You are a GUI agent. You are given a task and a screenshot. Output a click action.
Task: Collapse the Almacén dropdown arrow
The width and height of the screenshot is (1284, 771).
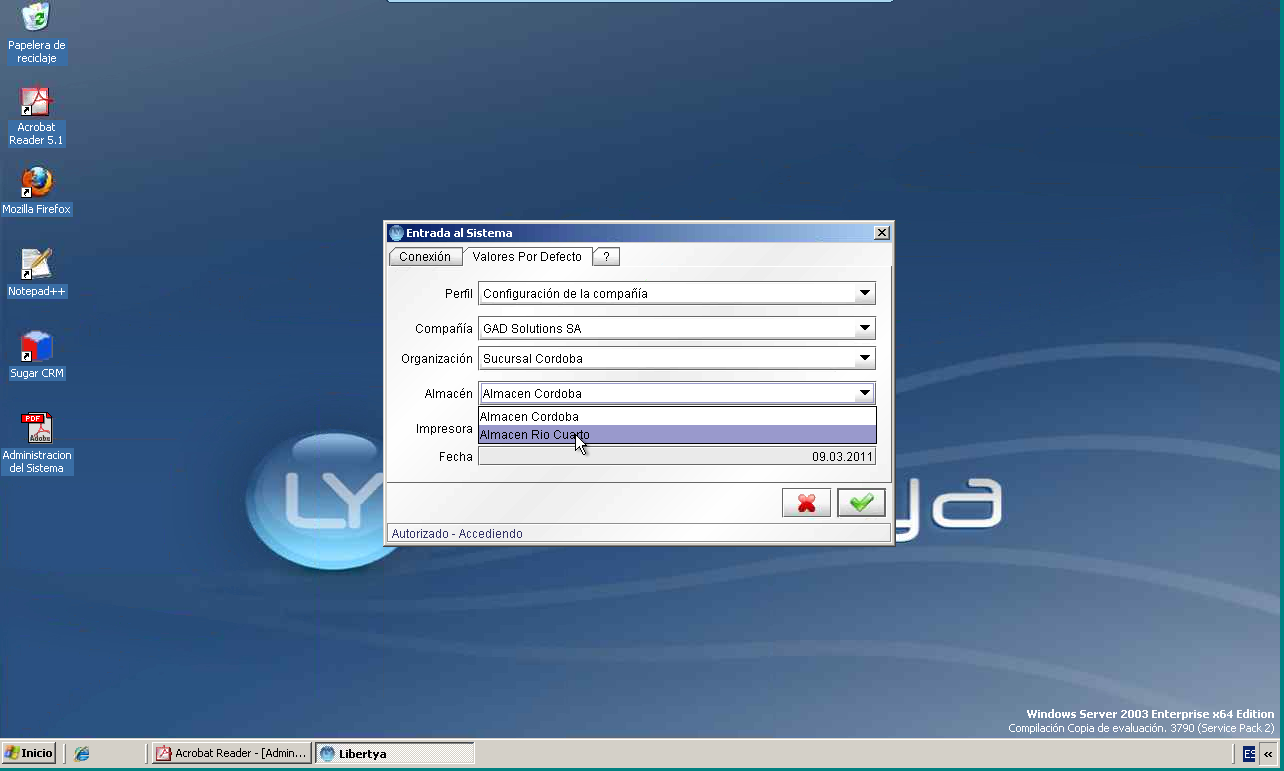(864, 394)
